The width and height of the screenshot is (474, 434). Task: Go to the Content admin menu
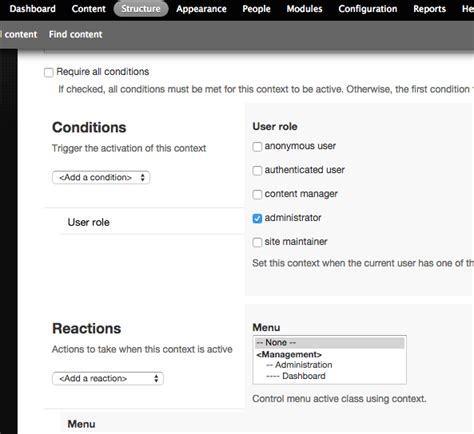pos(88,9)
